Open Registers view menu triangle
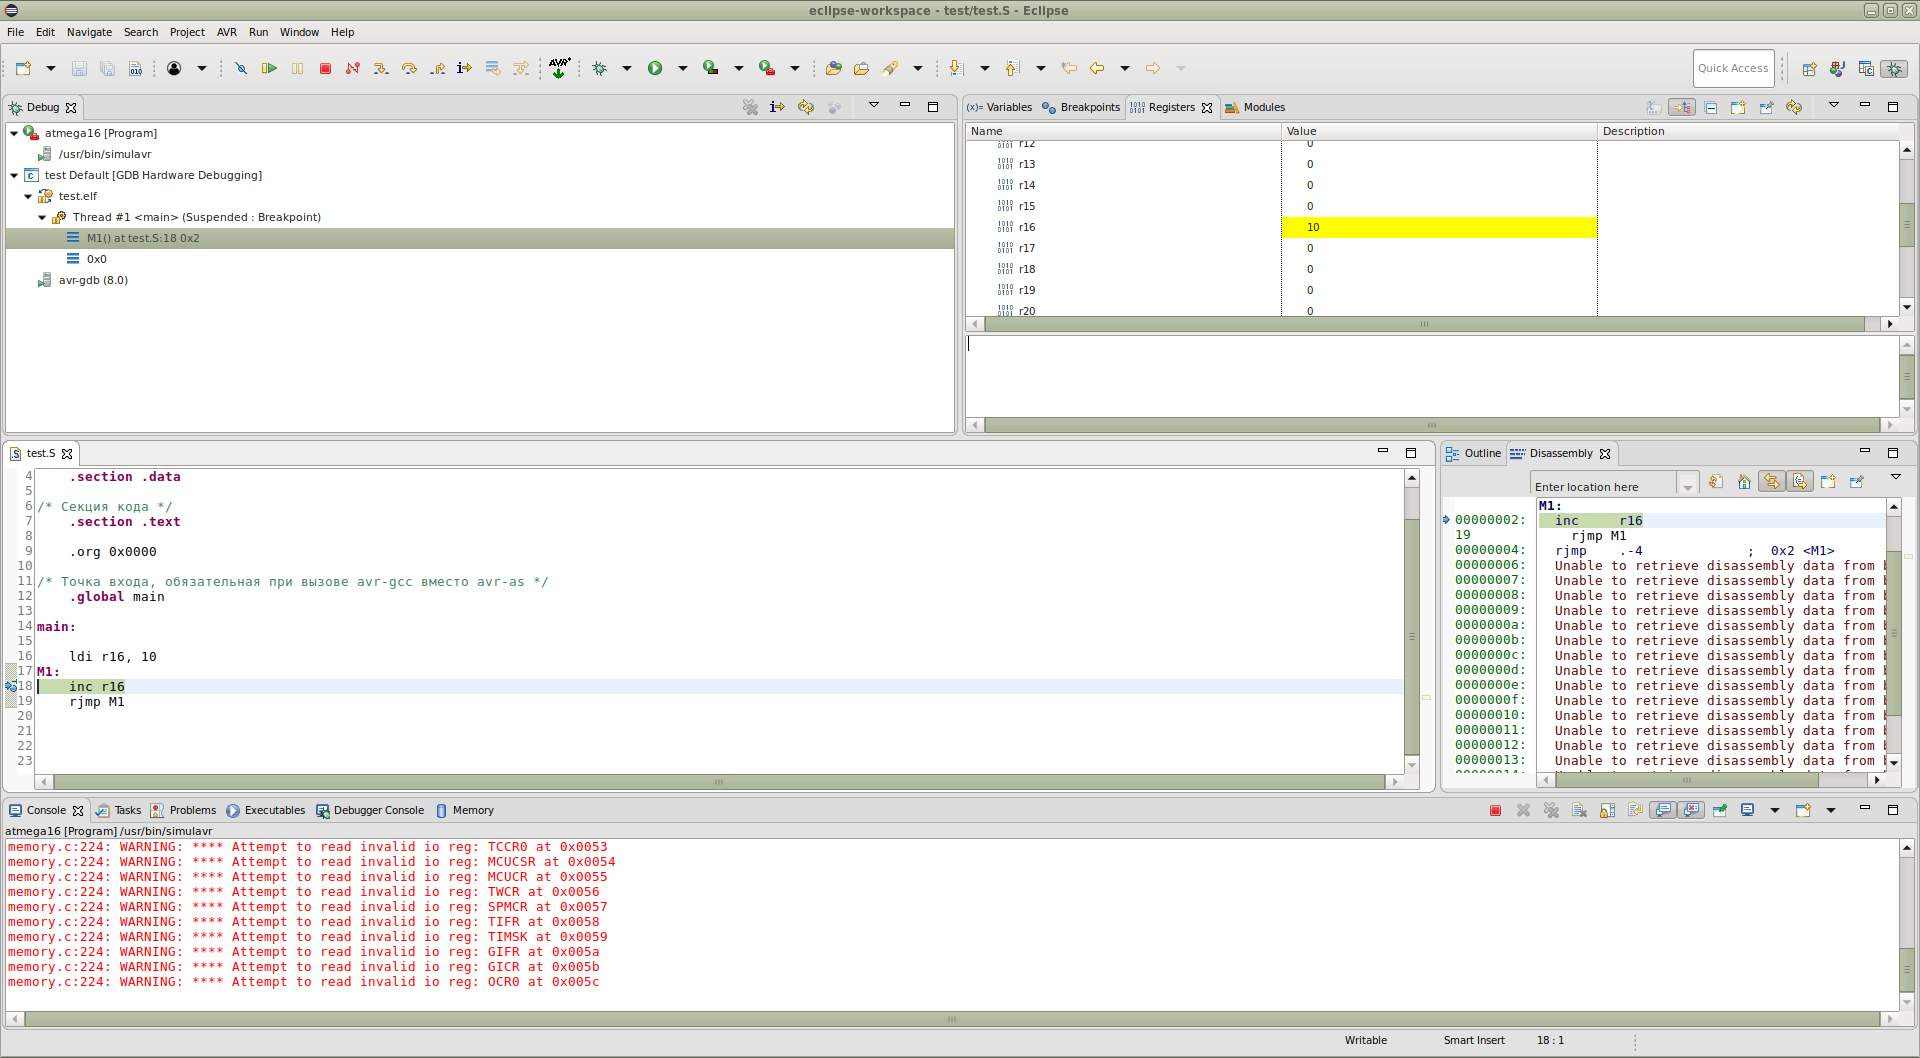The width and height of the screenshot is (1920, 1058). point(1834,105)
